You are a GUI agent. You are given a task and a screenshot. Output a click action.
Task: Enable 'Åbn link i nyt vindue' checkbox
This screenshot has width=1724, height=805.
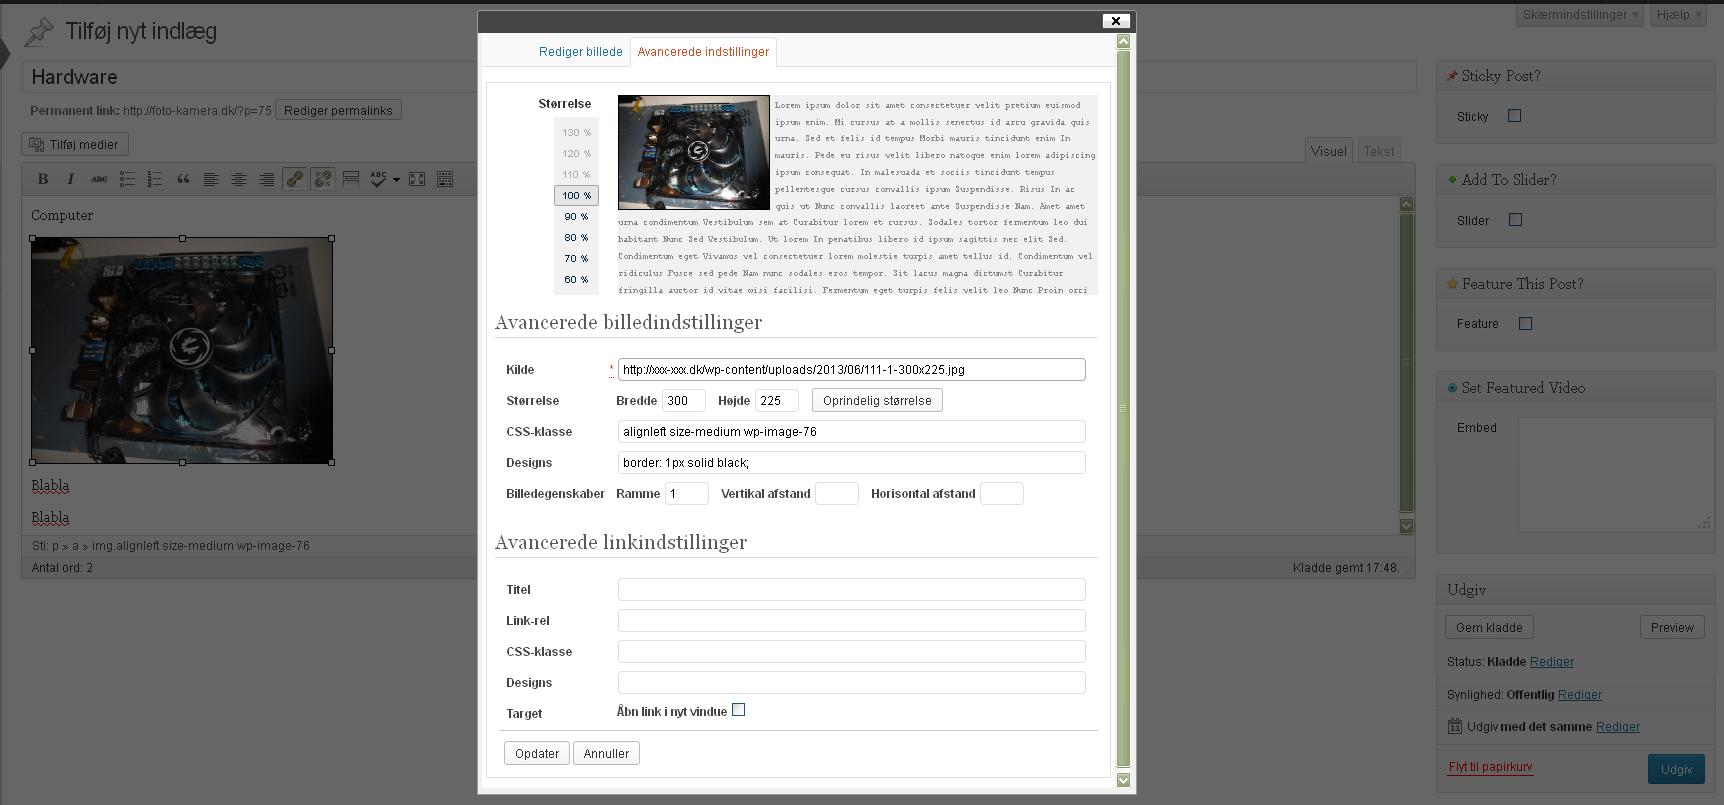point(738,710)
